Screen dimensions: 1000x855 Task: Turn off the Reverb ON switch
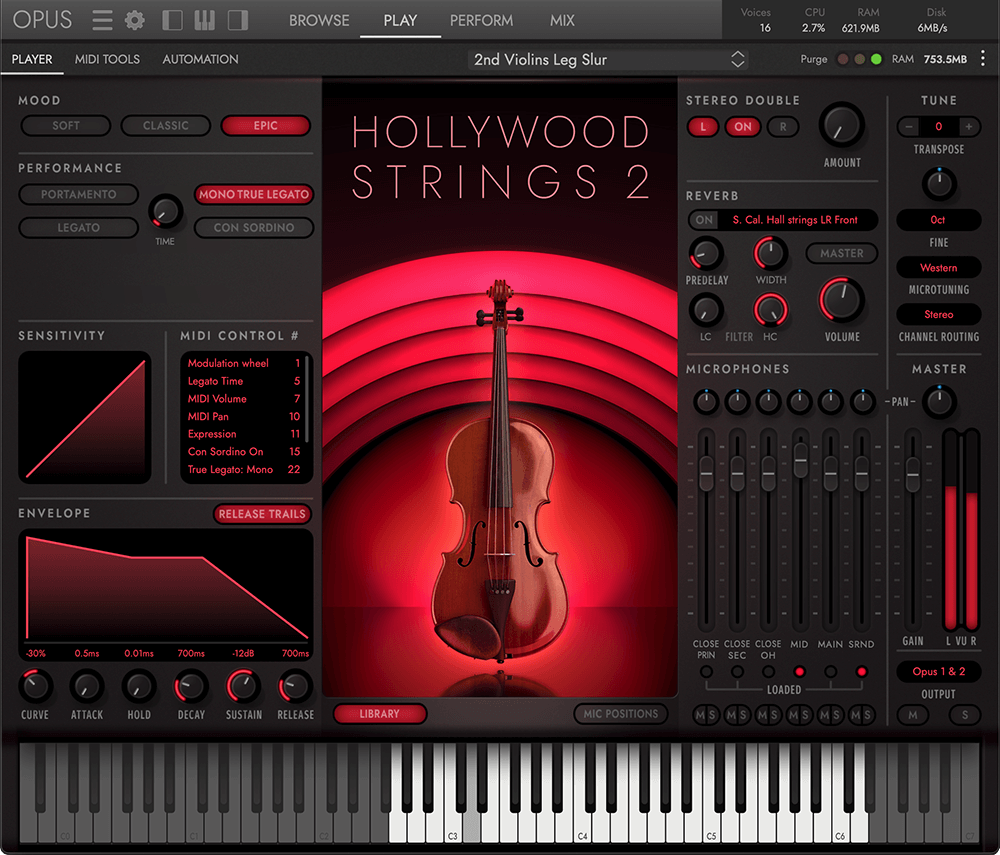(703, 220)
